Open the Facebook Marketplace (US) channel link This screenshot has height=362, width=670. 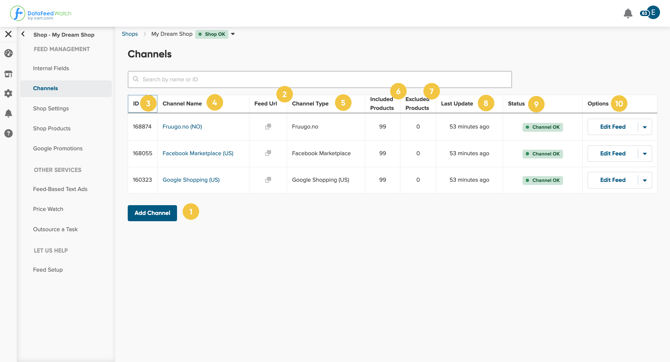(x=198, y=153)
